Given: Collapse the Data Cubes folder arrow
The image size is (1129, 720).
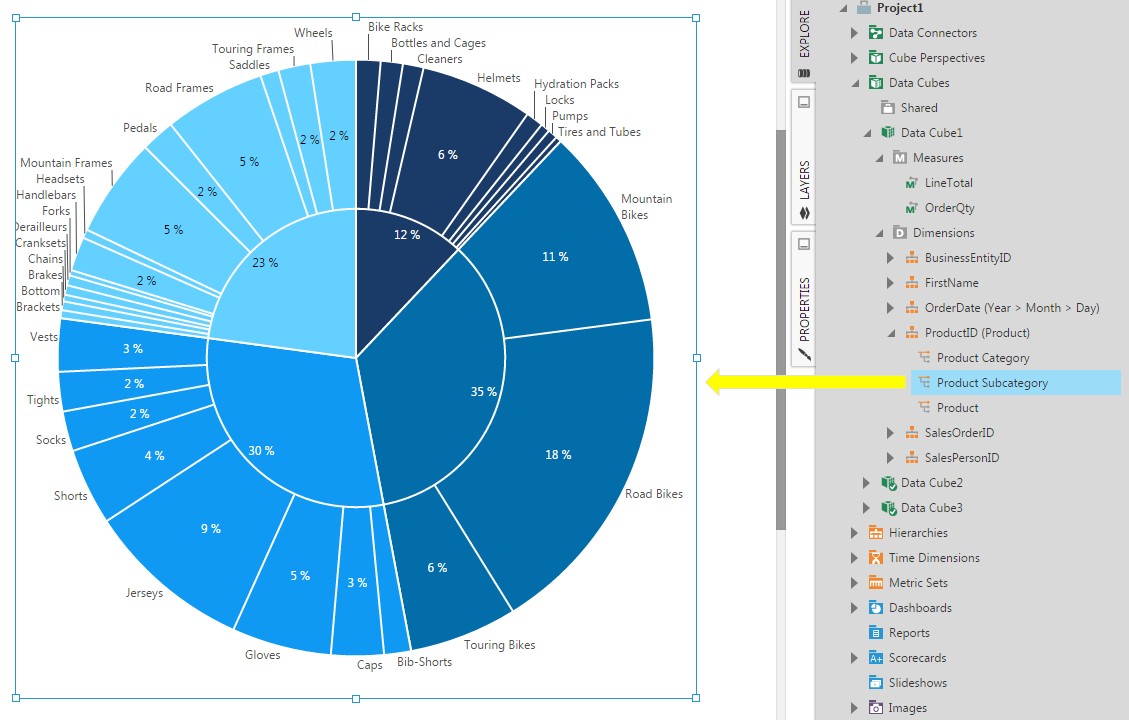Looking at the screenshot, I should 854,83.
